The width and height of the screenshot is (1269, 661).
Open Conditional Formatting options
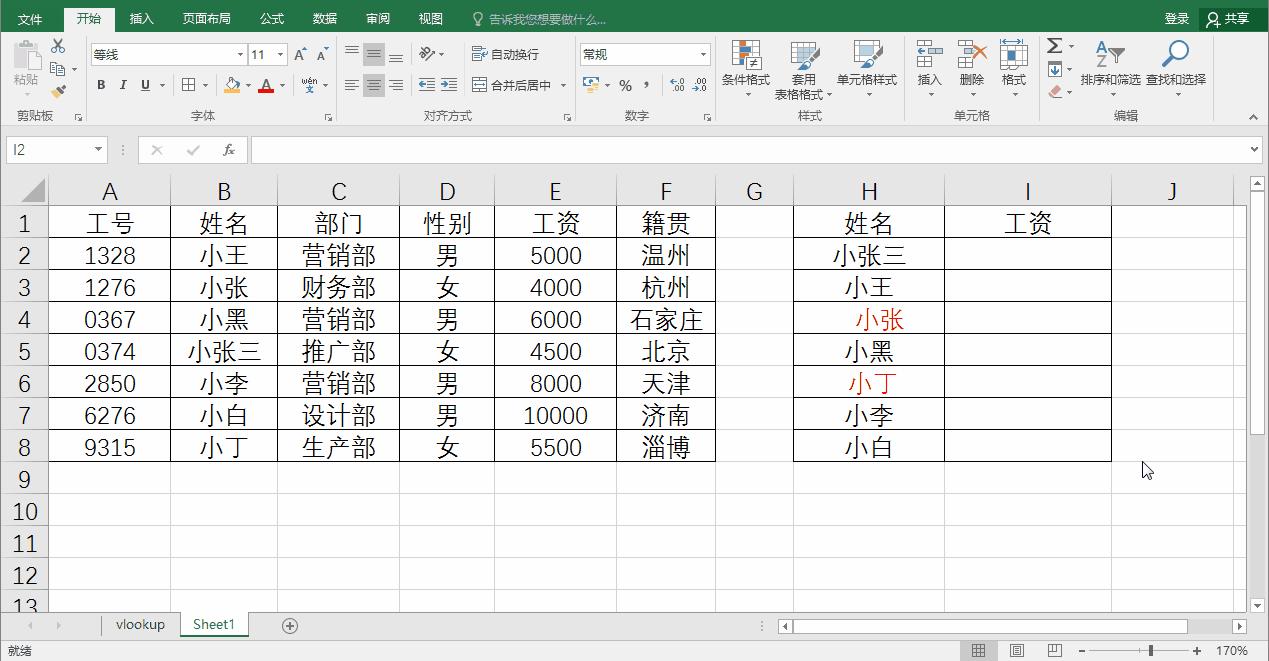click(x=746, y=70)
